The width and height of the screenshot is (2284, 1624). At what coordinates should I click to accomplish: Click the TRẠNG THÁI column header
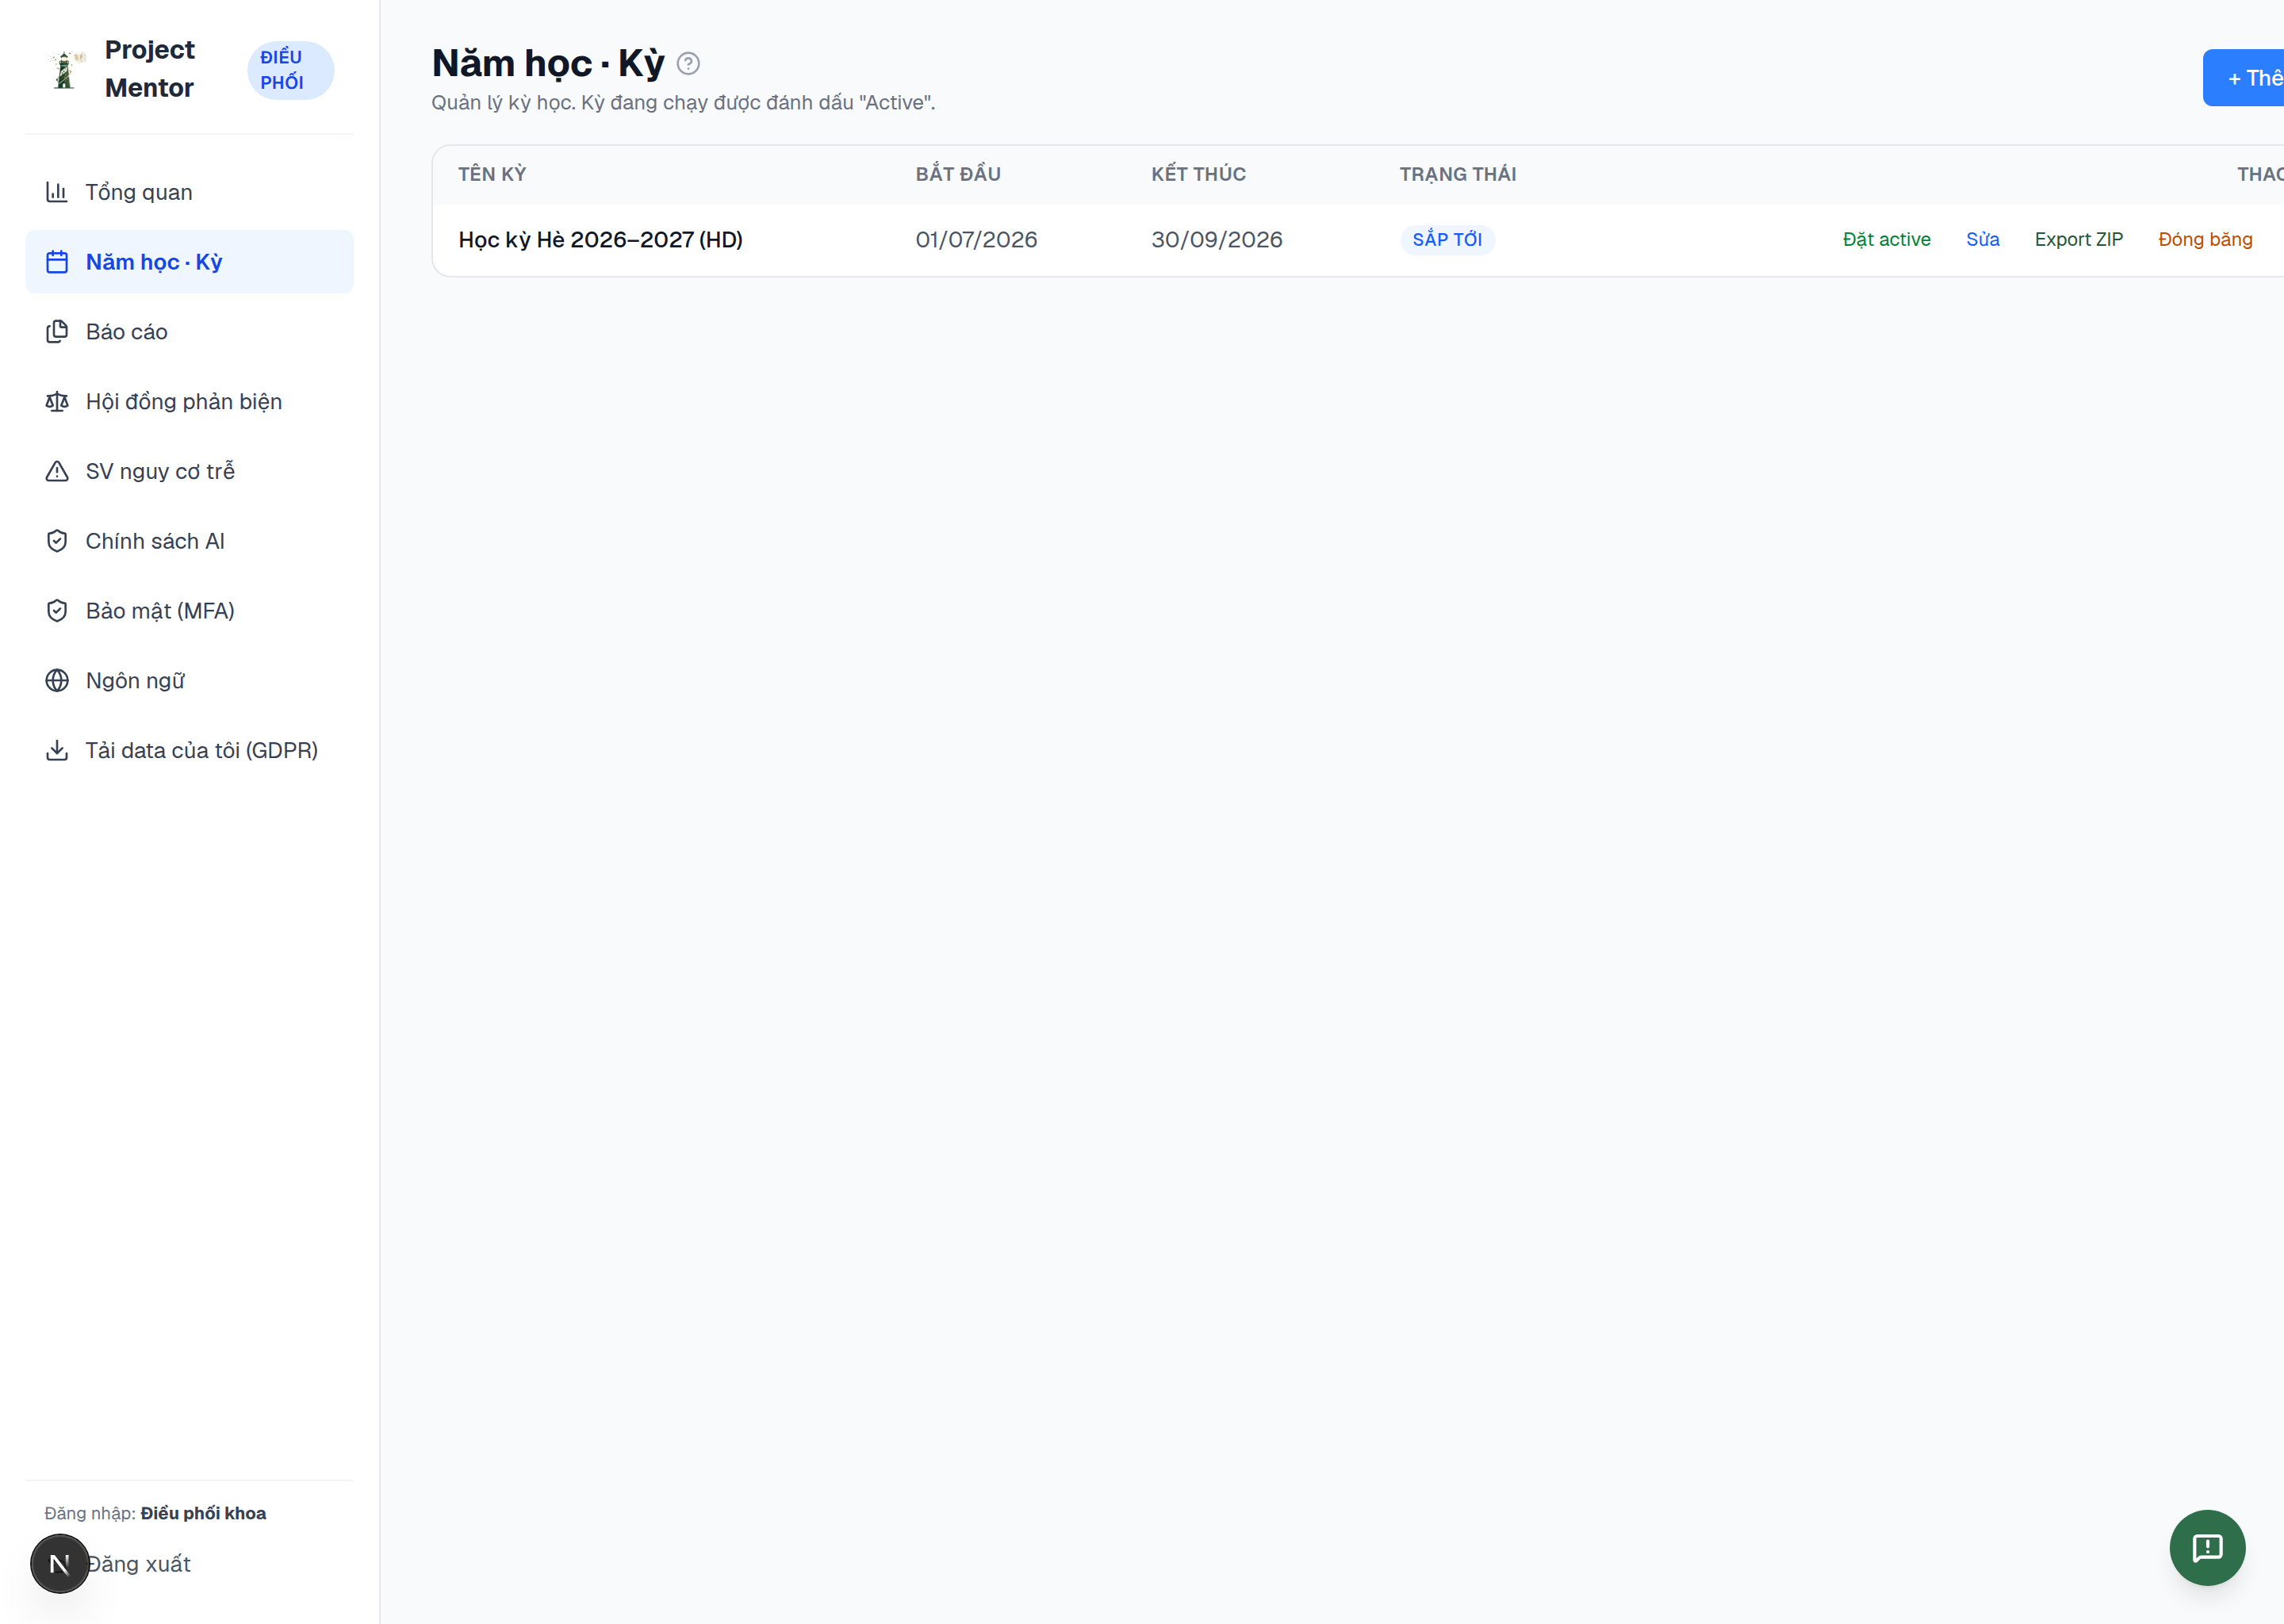click(x=1458, y=174)
